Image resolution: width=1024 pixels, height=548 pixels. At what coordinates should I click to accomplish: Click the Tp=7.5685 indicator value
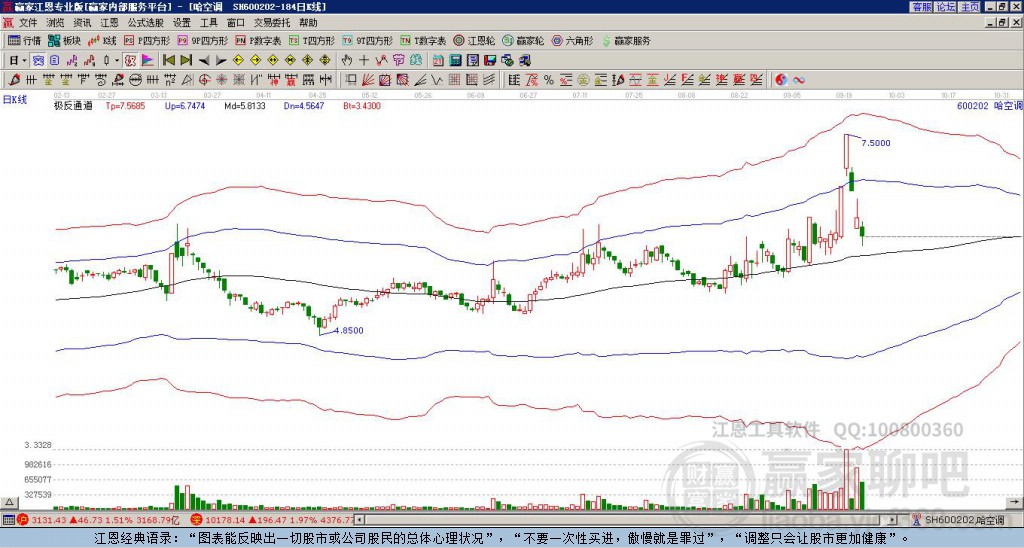(125, 106)
